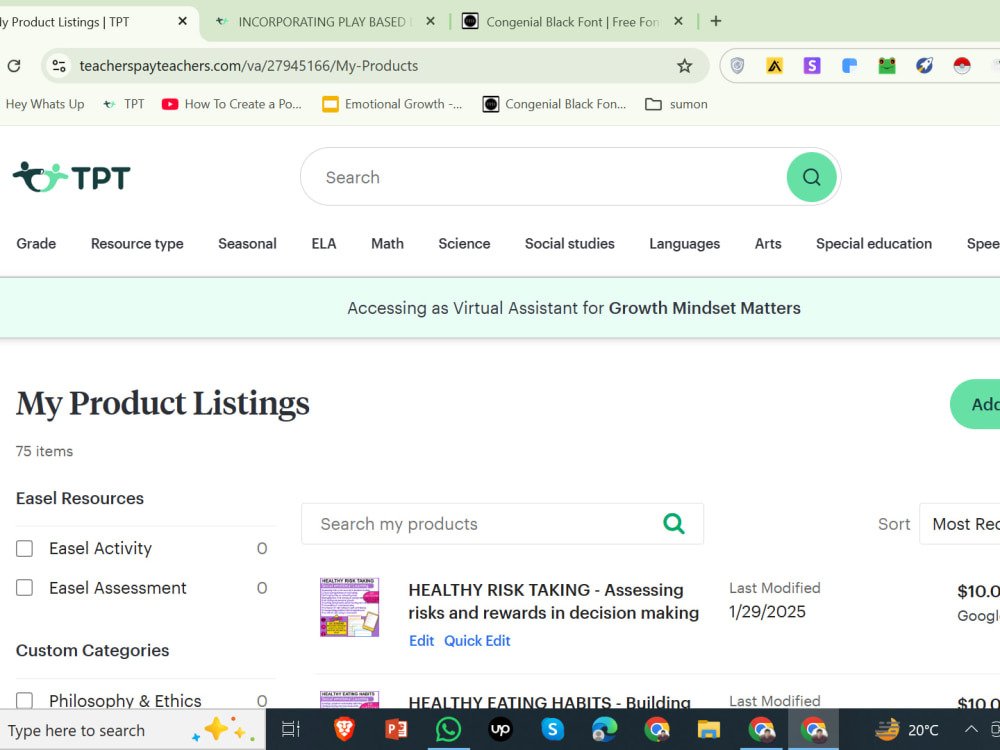Open Microsoft Edge from the taskbar
The height and width of the screenshot is (750, 1000).
point(605,729)
